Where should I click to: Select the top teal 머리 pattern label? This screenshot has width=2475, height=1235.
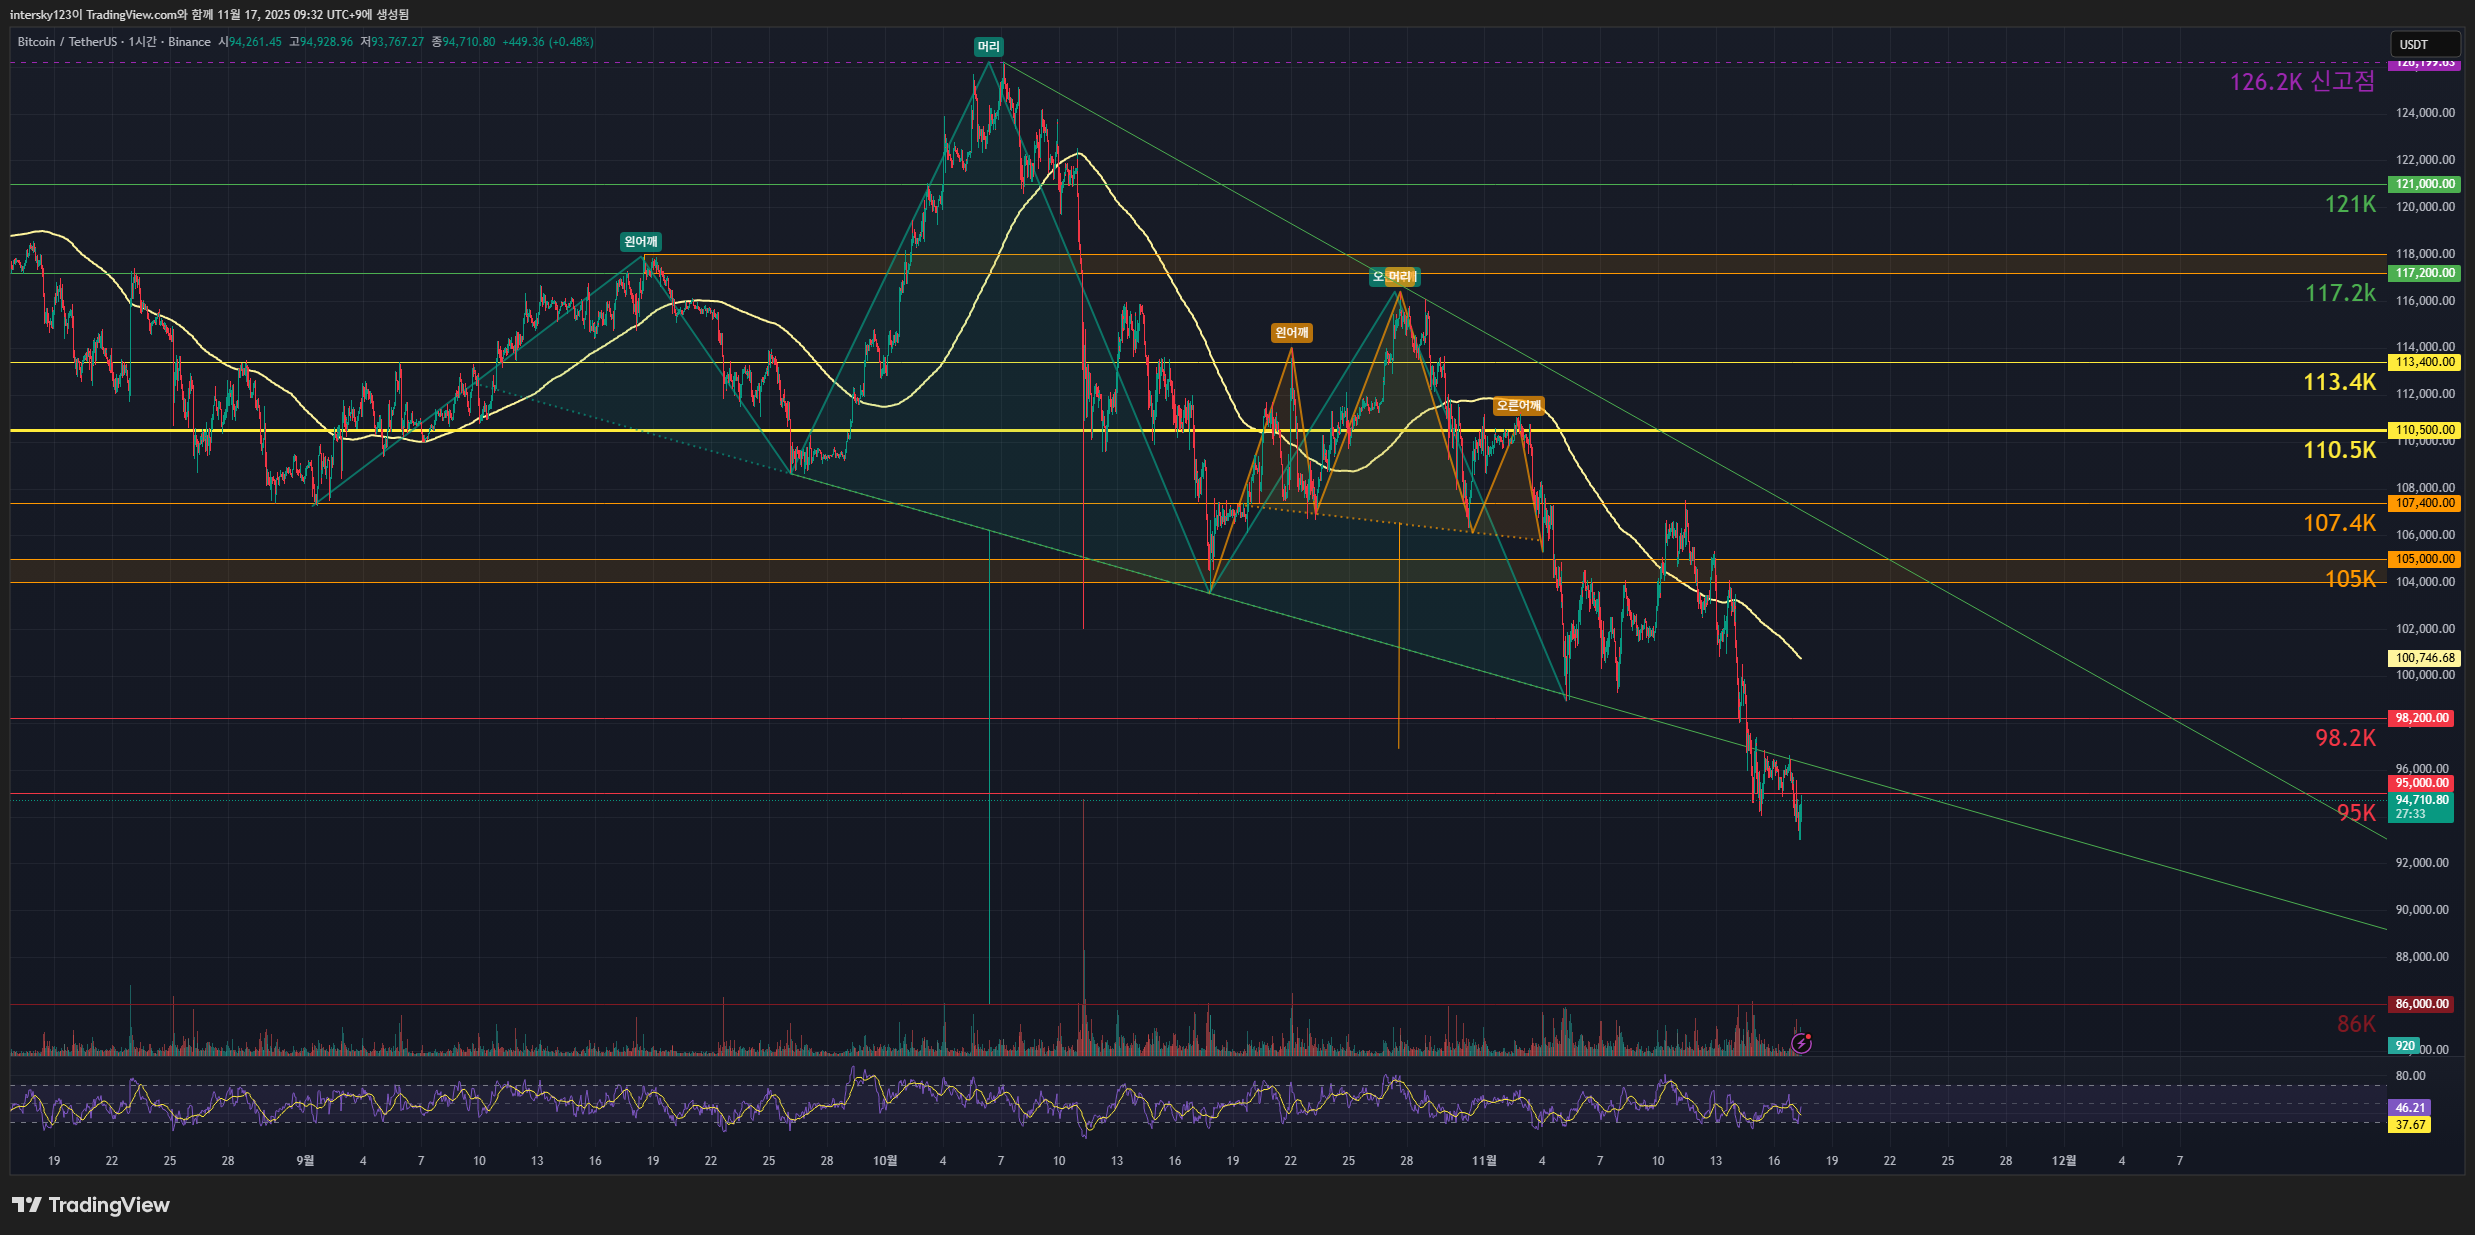[x=988, y=47]
